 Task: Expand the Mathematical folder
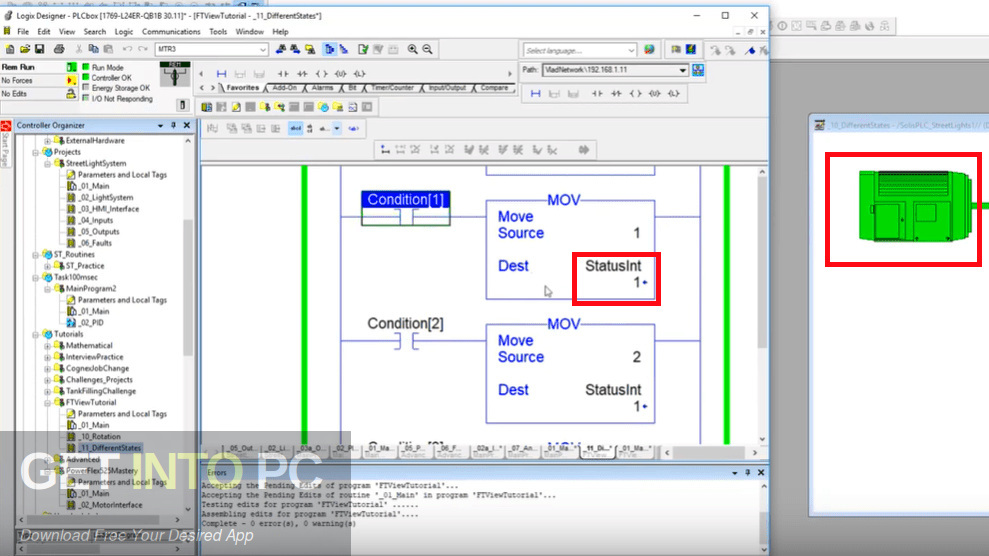pyautogui.click(x=47, y=345)
